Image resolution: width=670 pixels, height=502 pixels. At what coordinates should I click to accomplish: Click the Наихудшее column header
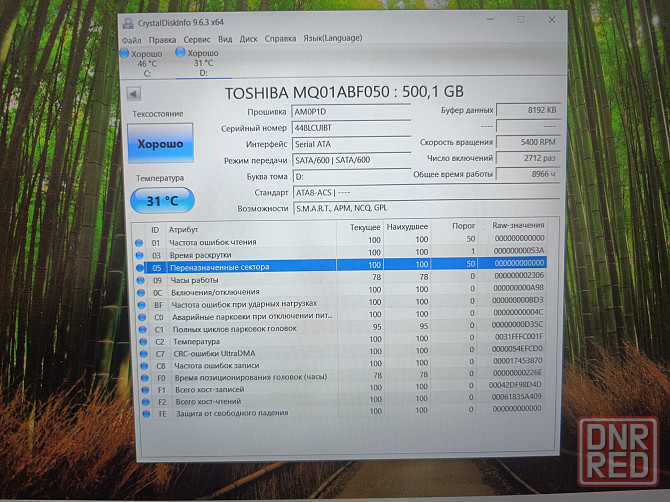click(x=407, y=227)
